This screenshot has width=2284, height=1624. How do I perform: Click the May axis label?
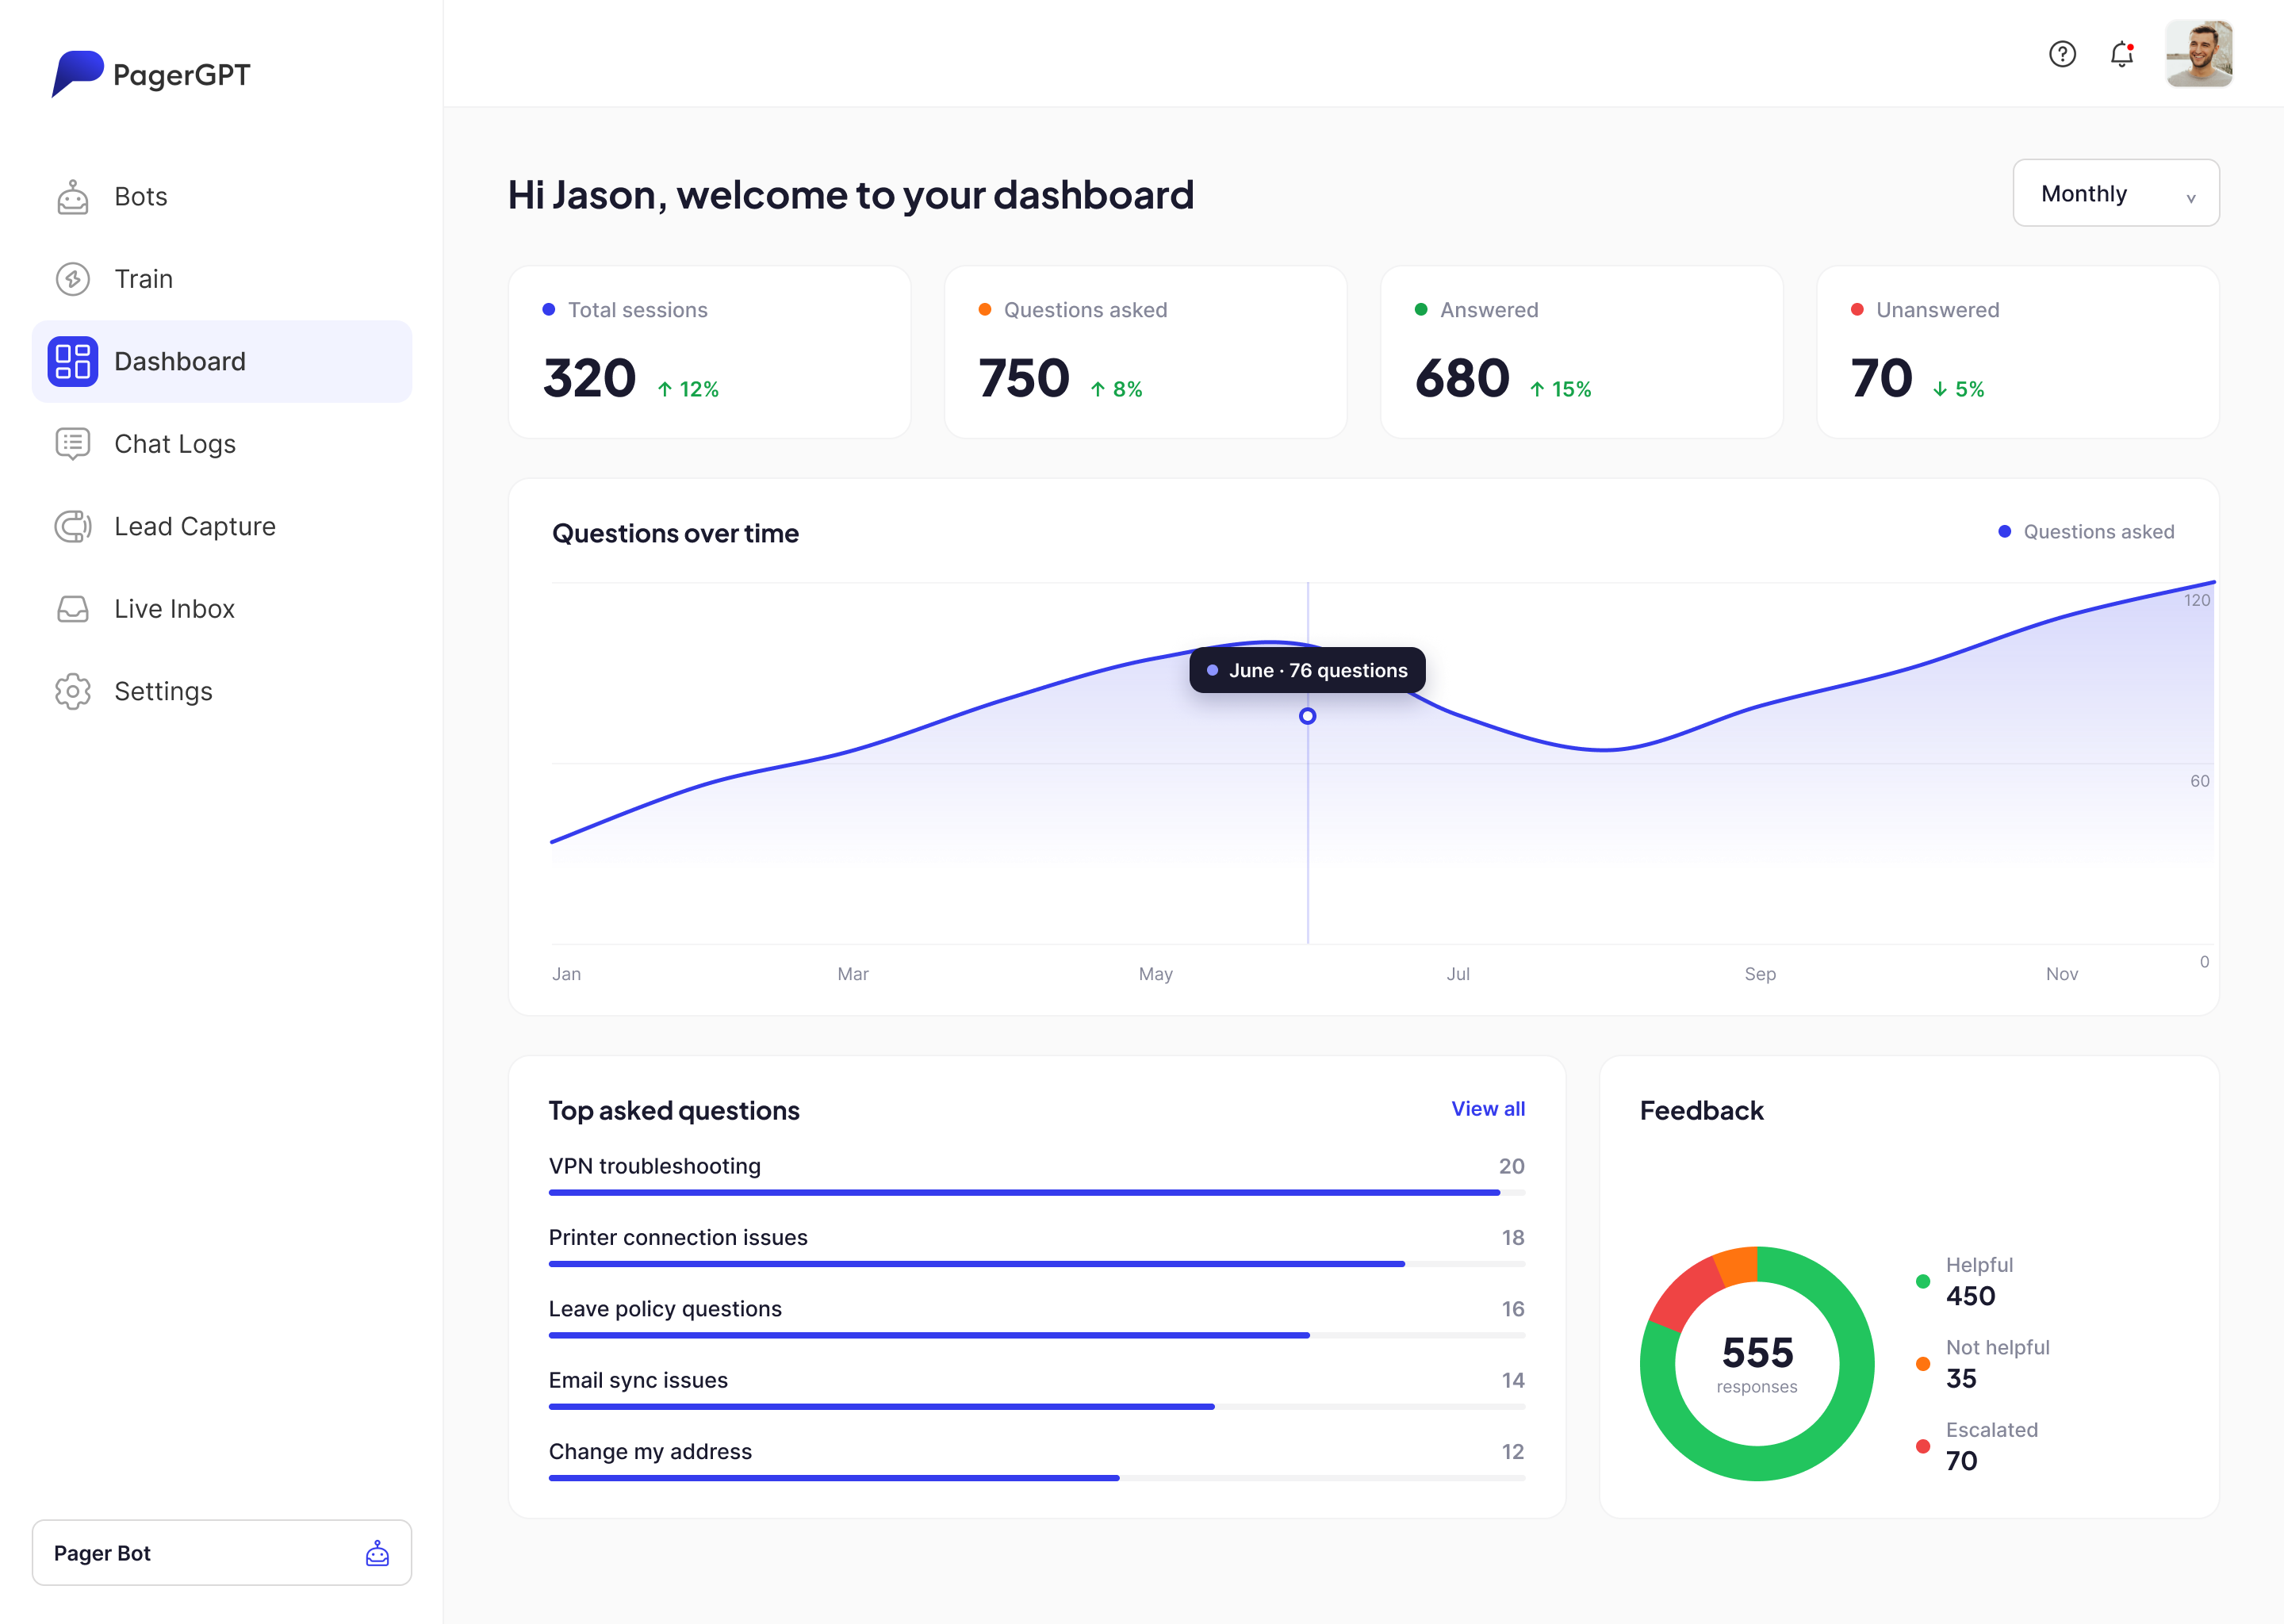(x=1156, y=974)
